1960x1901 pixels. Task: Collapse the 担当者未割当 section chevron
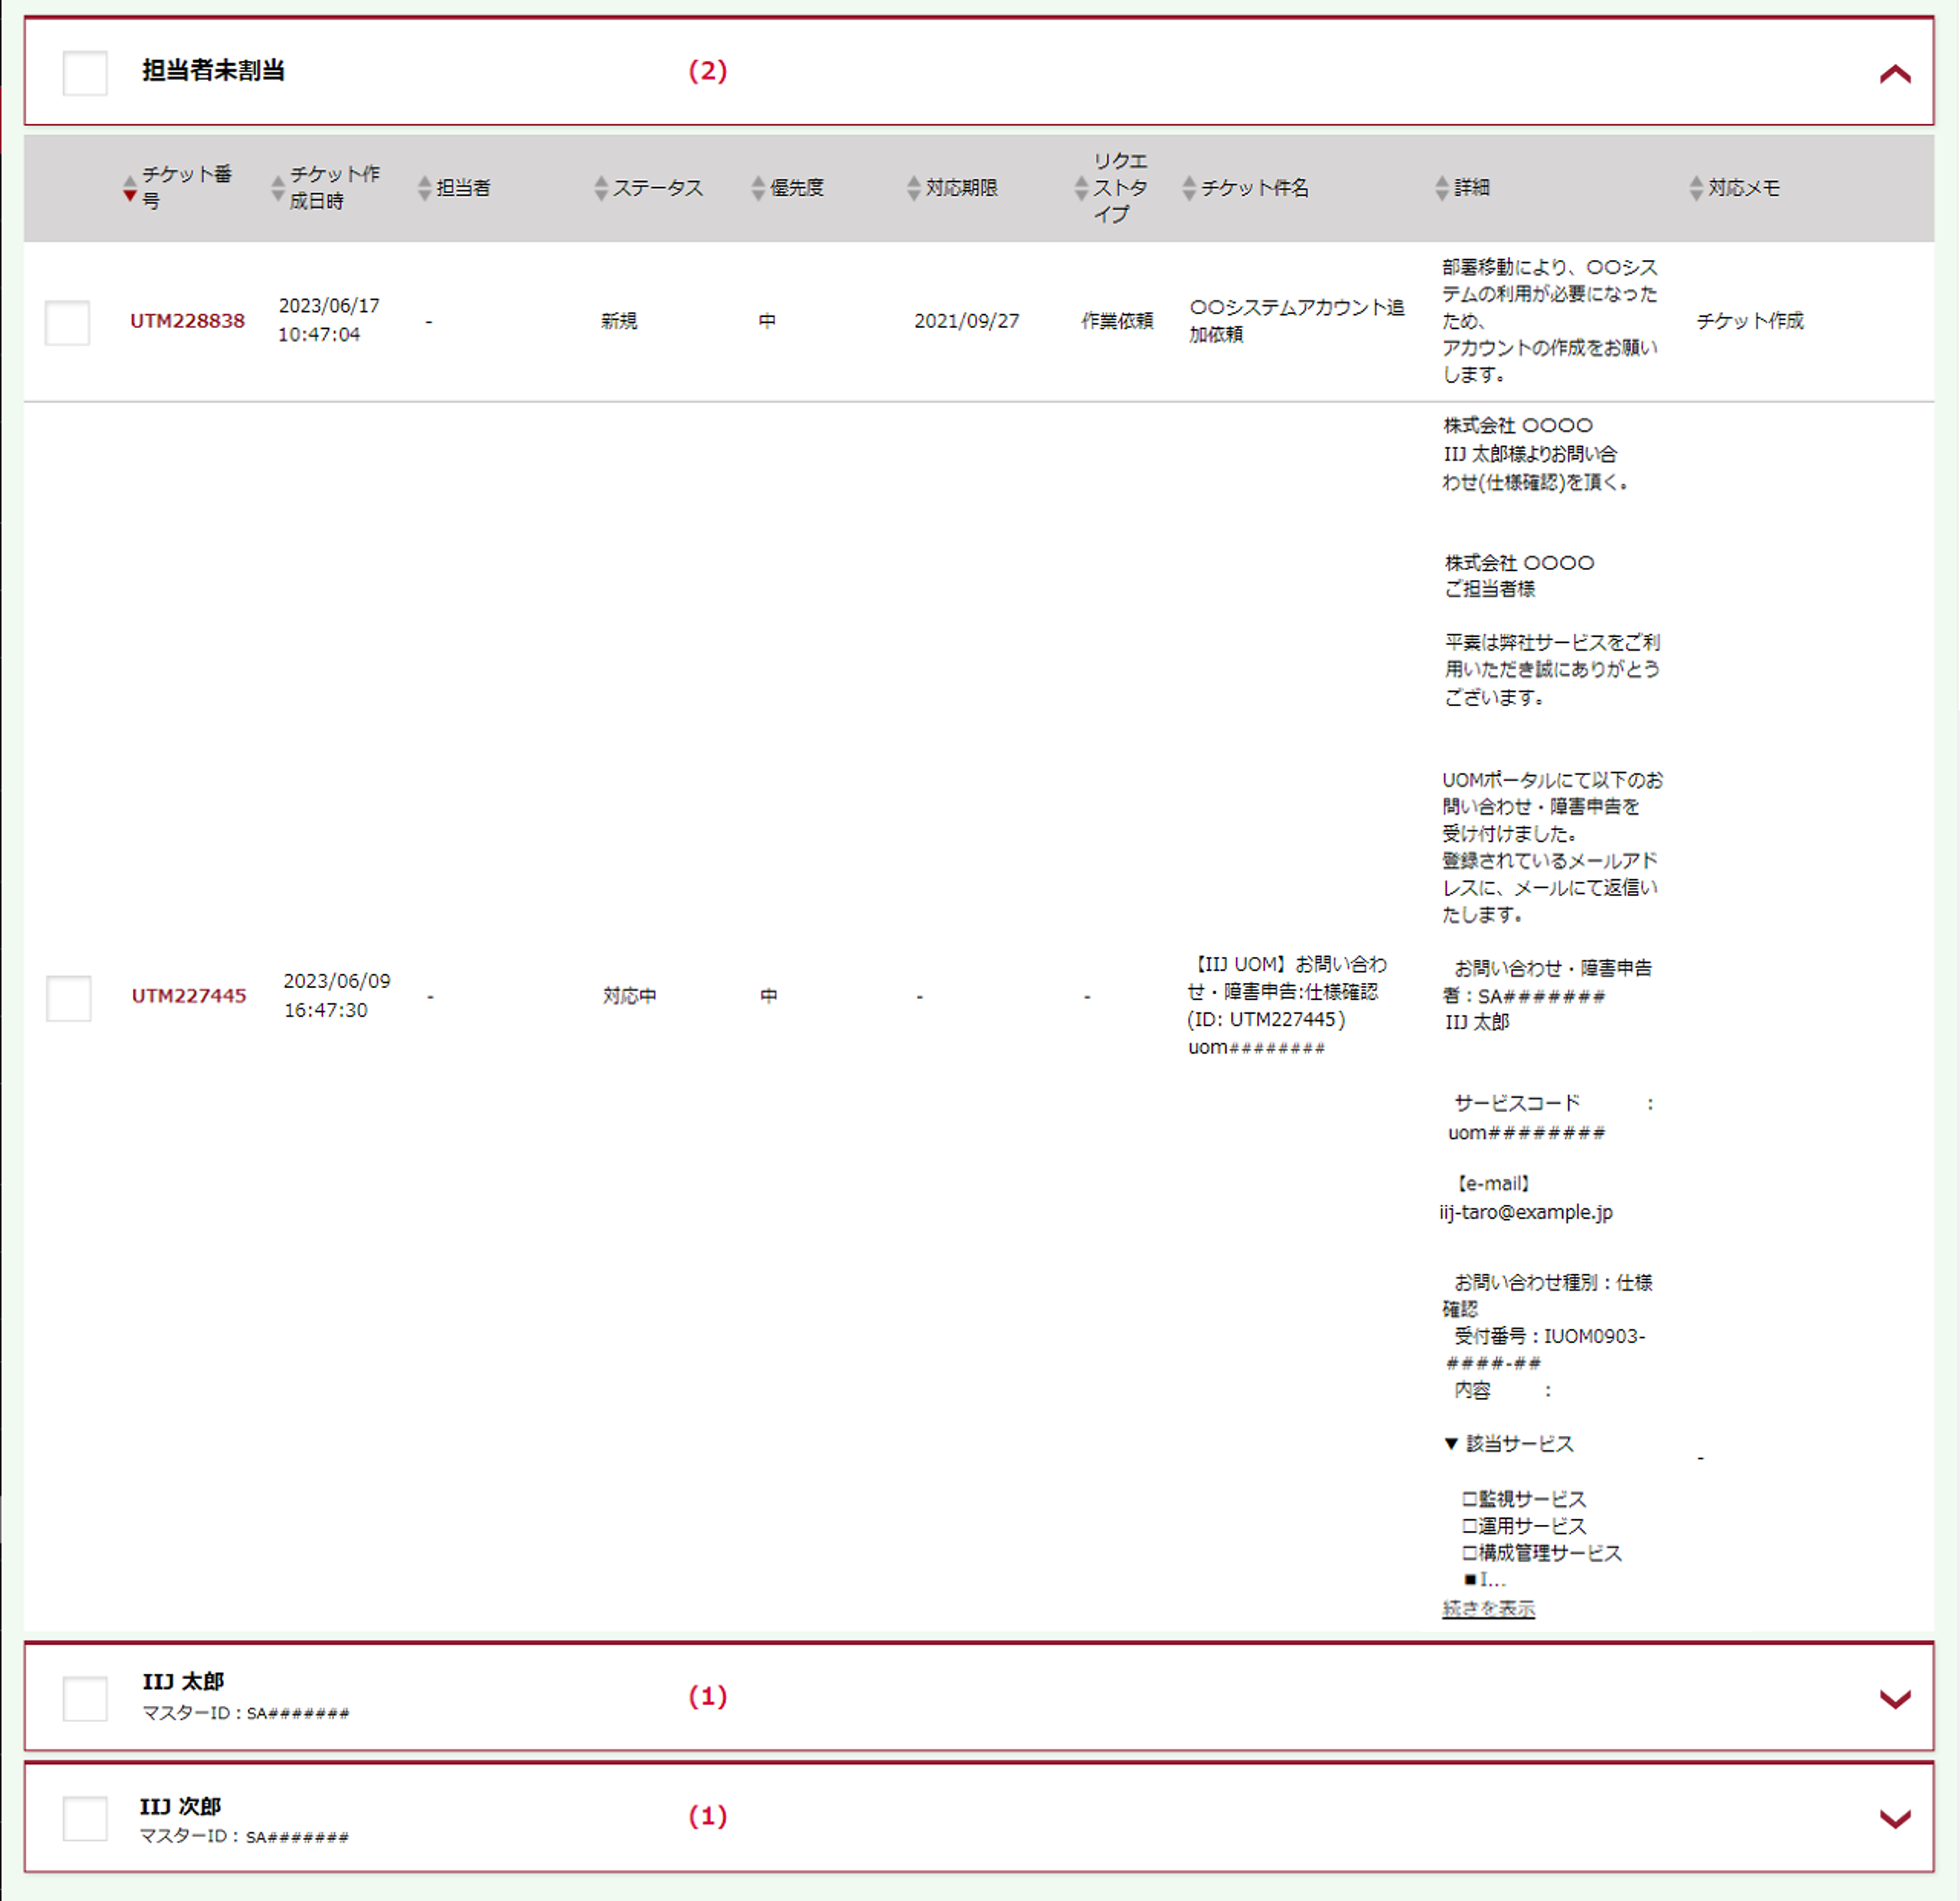tap(1895, 74)
